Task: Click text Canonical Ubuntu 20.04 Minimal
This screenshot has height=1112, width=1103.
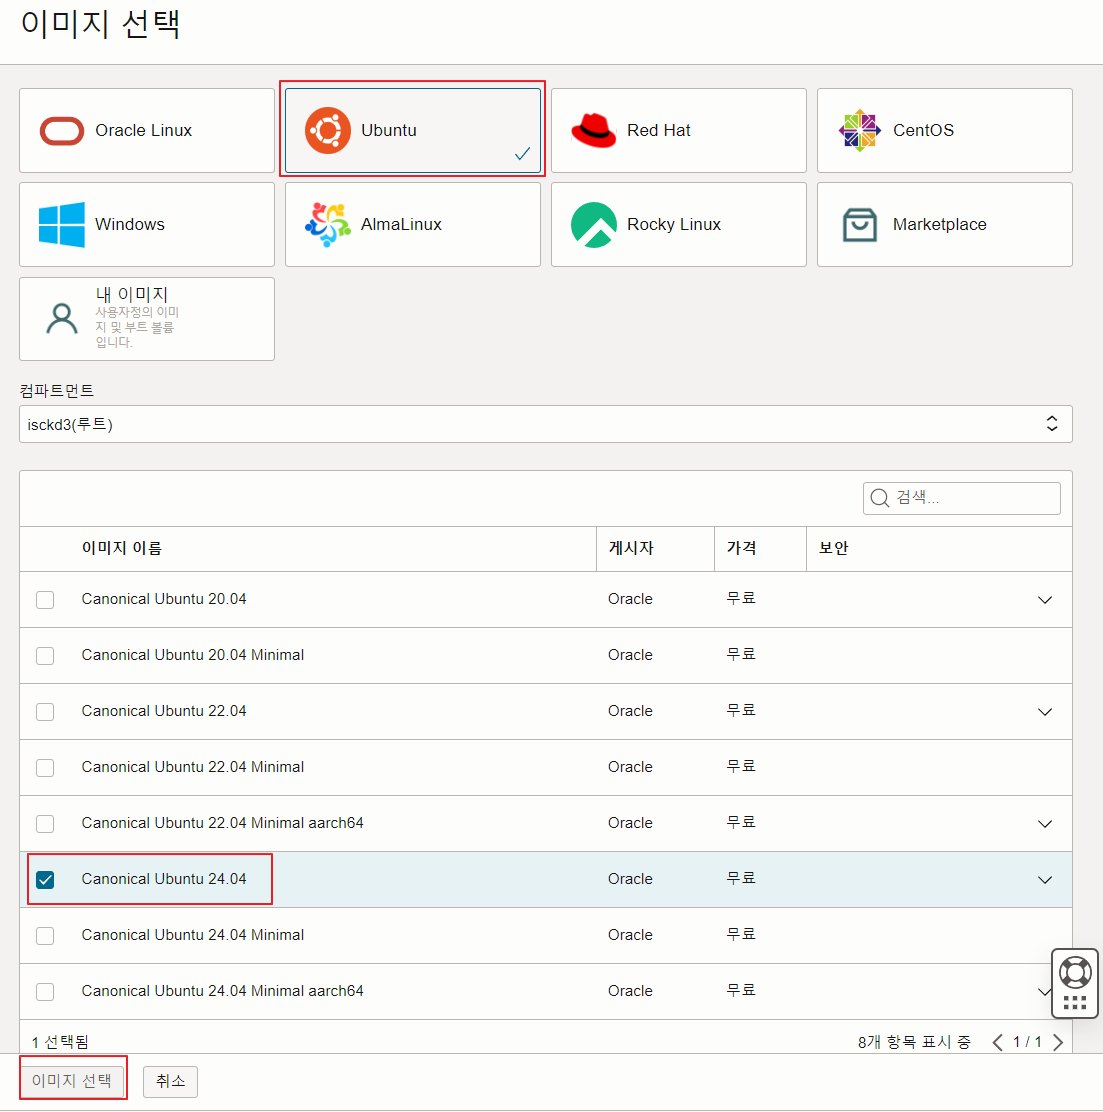Action: pos(193,655)
